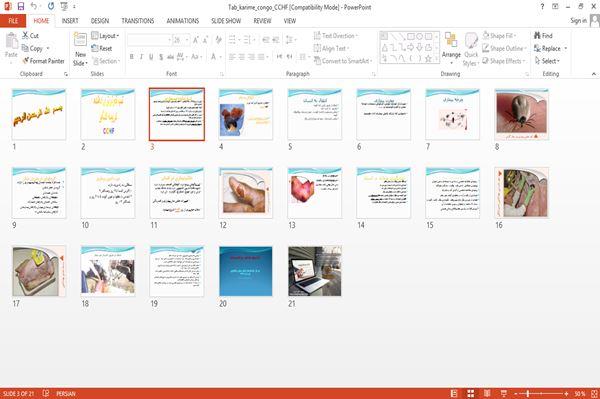Open the Shape Effects dropdown
The image size is (600, 399).
[x=504, y=61]
